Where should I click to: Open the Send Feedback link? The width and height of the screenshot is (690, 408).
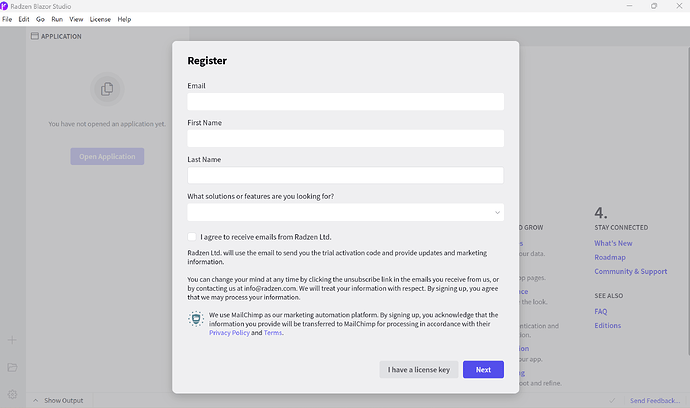click(x=654, y=400)
